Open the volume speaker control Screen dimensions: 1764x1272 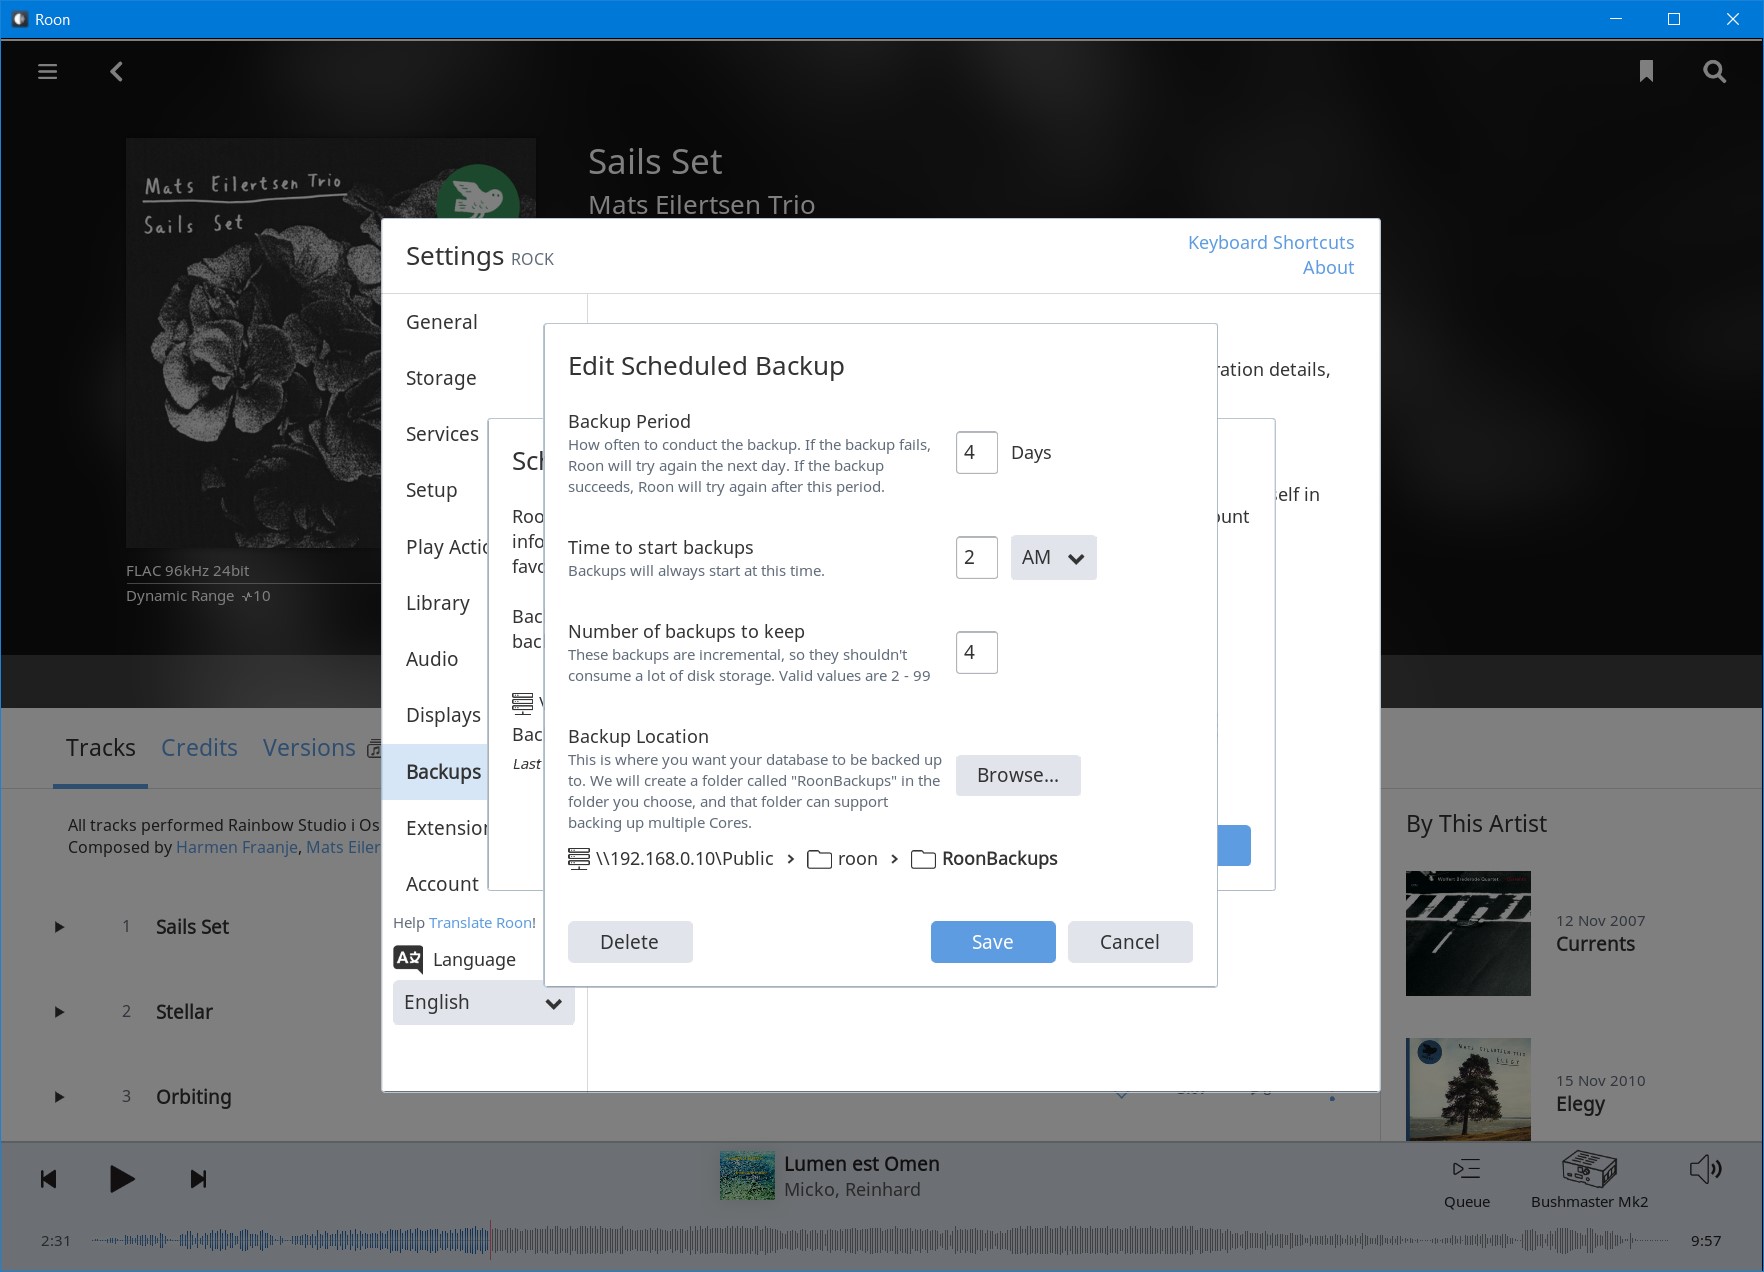point(1705,1169)
